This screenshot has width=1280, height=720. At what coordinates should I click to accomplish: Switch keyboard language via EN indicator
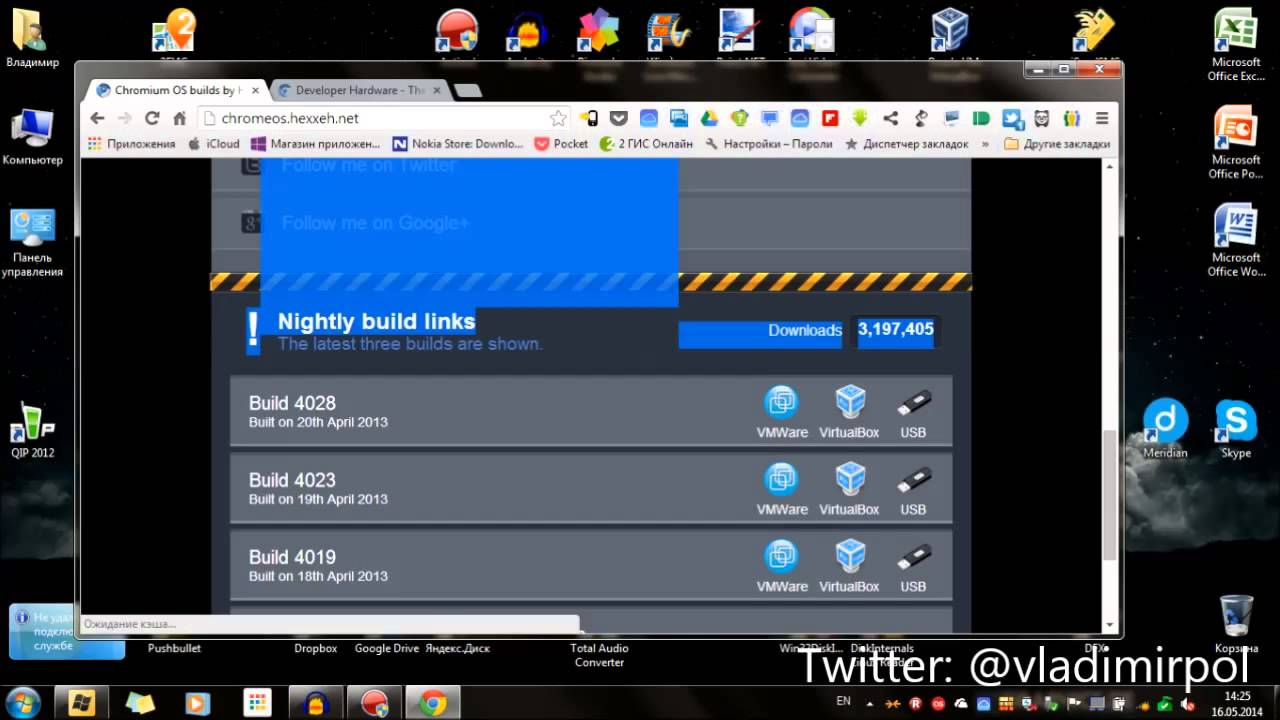pyautogui.click(x=843, y=701)
